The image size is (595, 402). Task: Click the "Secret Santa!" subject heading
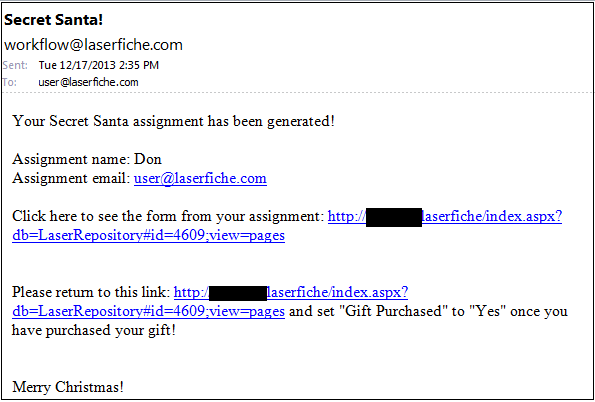54,20
